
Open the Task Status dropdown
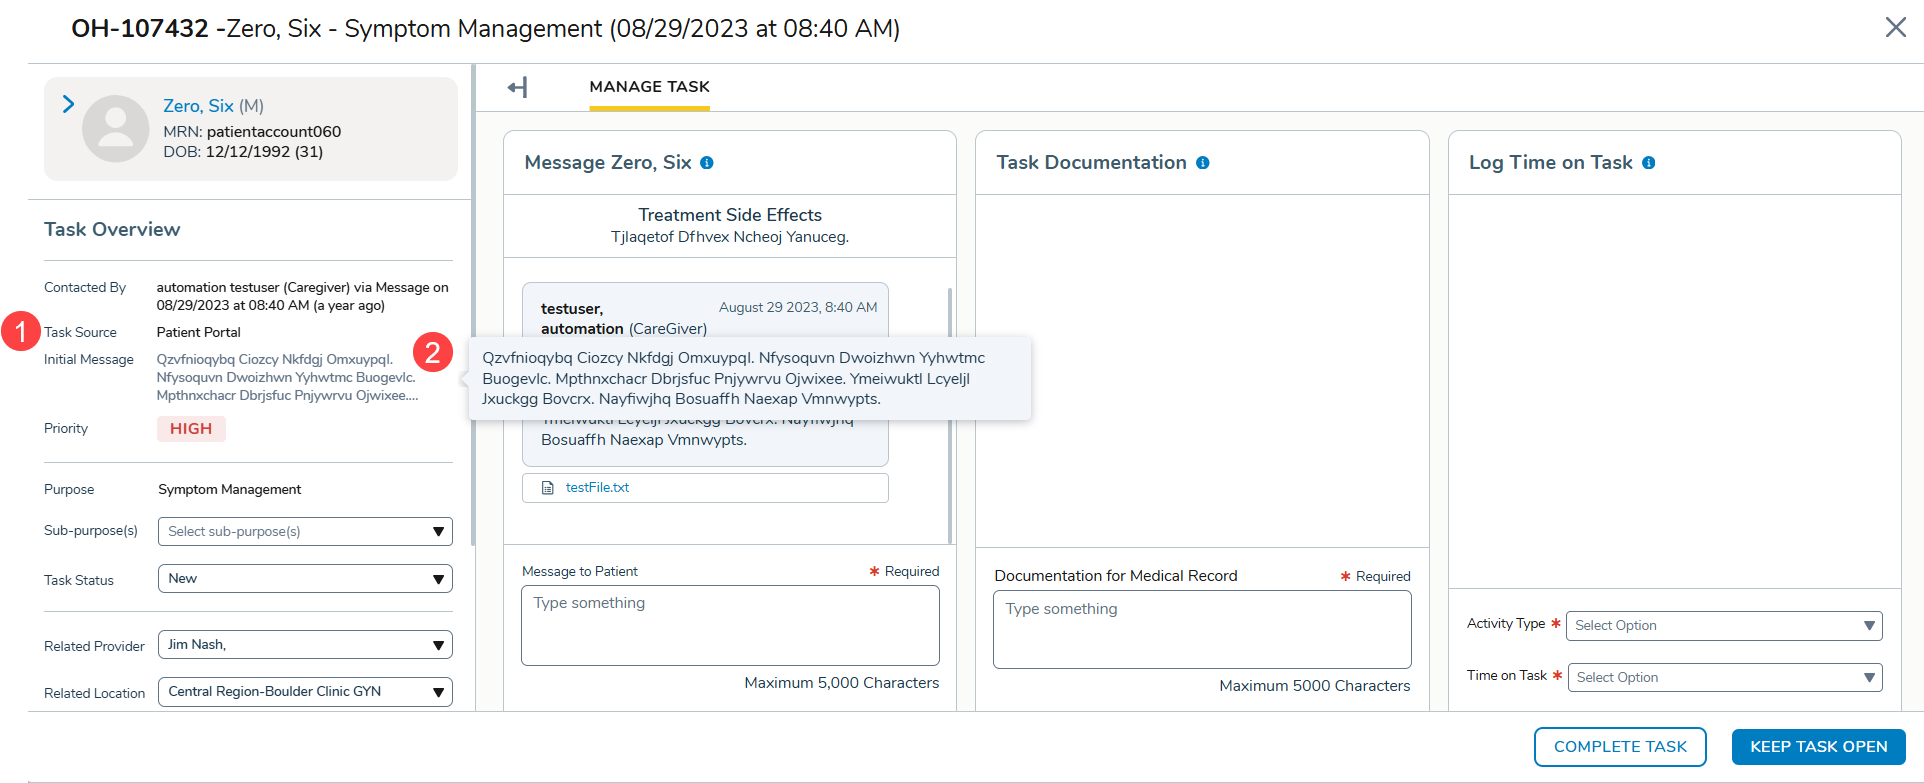[x=305, y=579]
